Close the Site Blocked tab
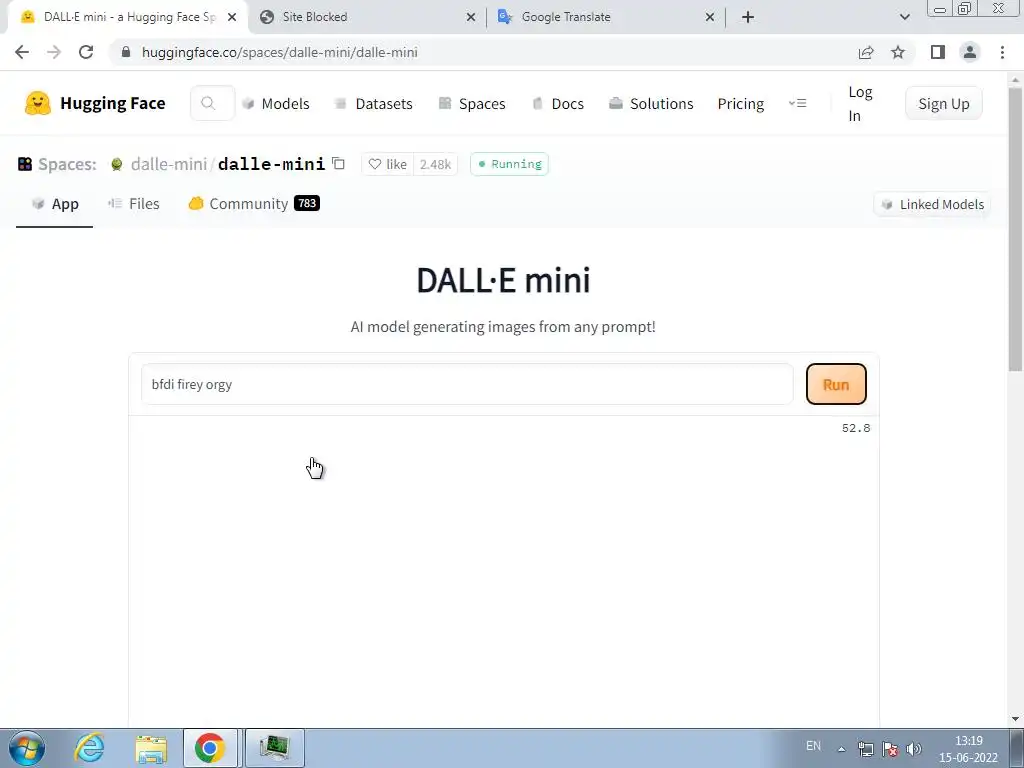The height and width of the screenshot is (768, 1024). pos(471,17)
